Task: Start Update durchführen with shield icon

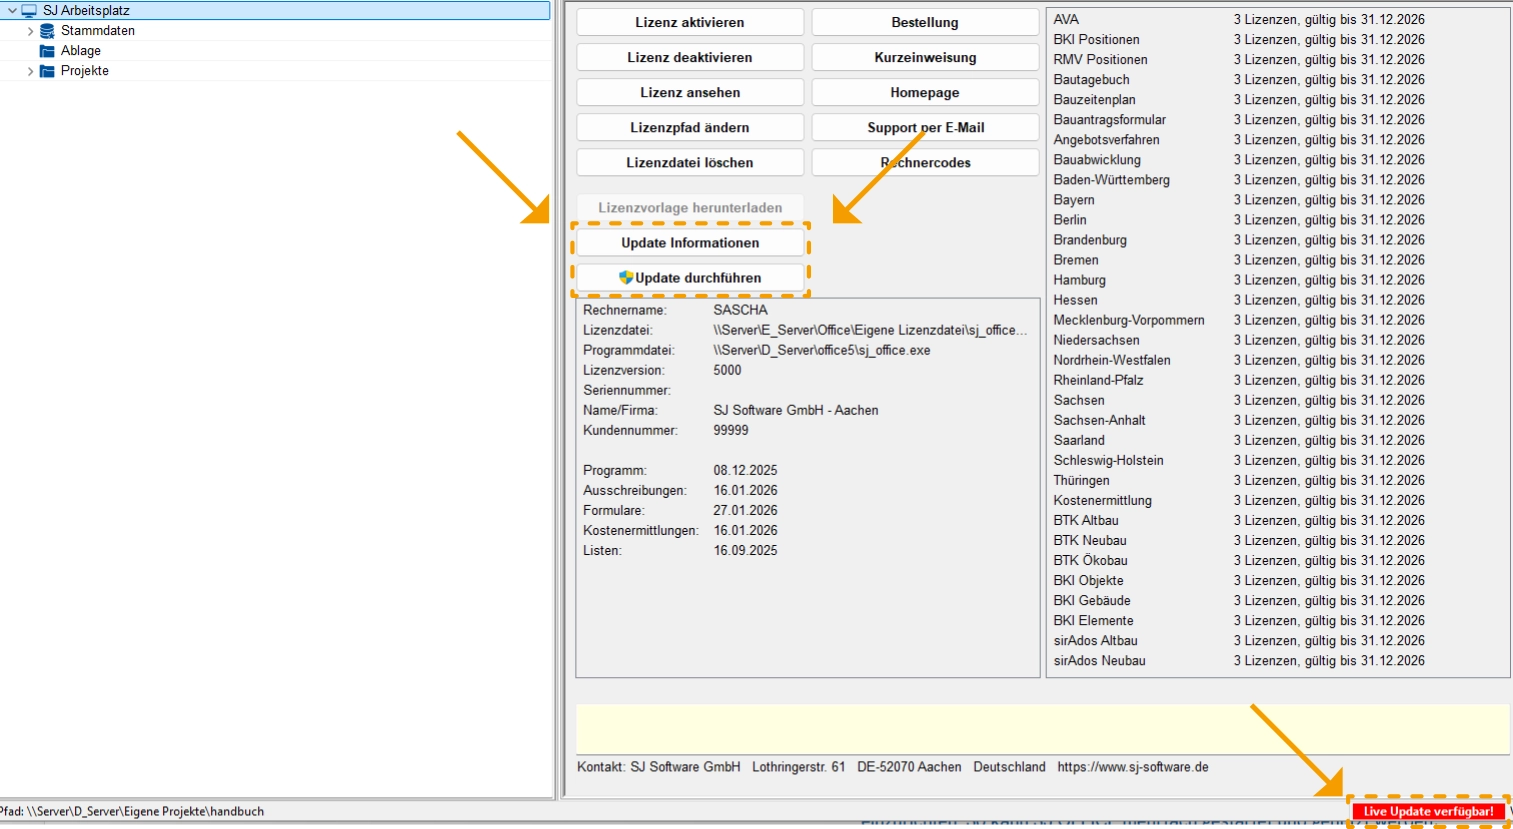Action: point(690,278)
